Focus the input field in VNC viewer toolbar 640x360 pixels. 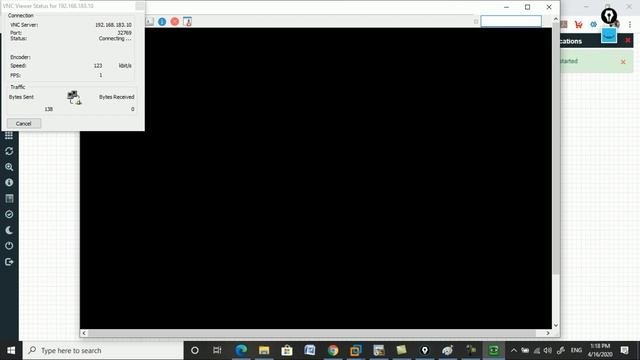(x=511, y=21)
